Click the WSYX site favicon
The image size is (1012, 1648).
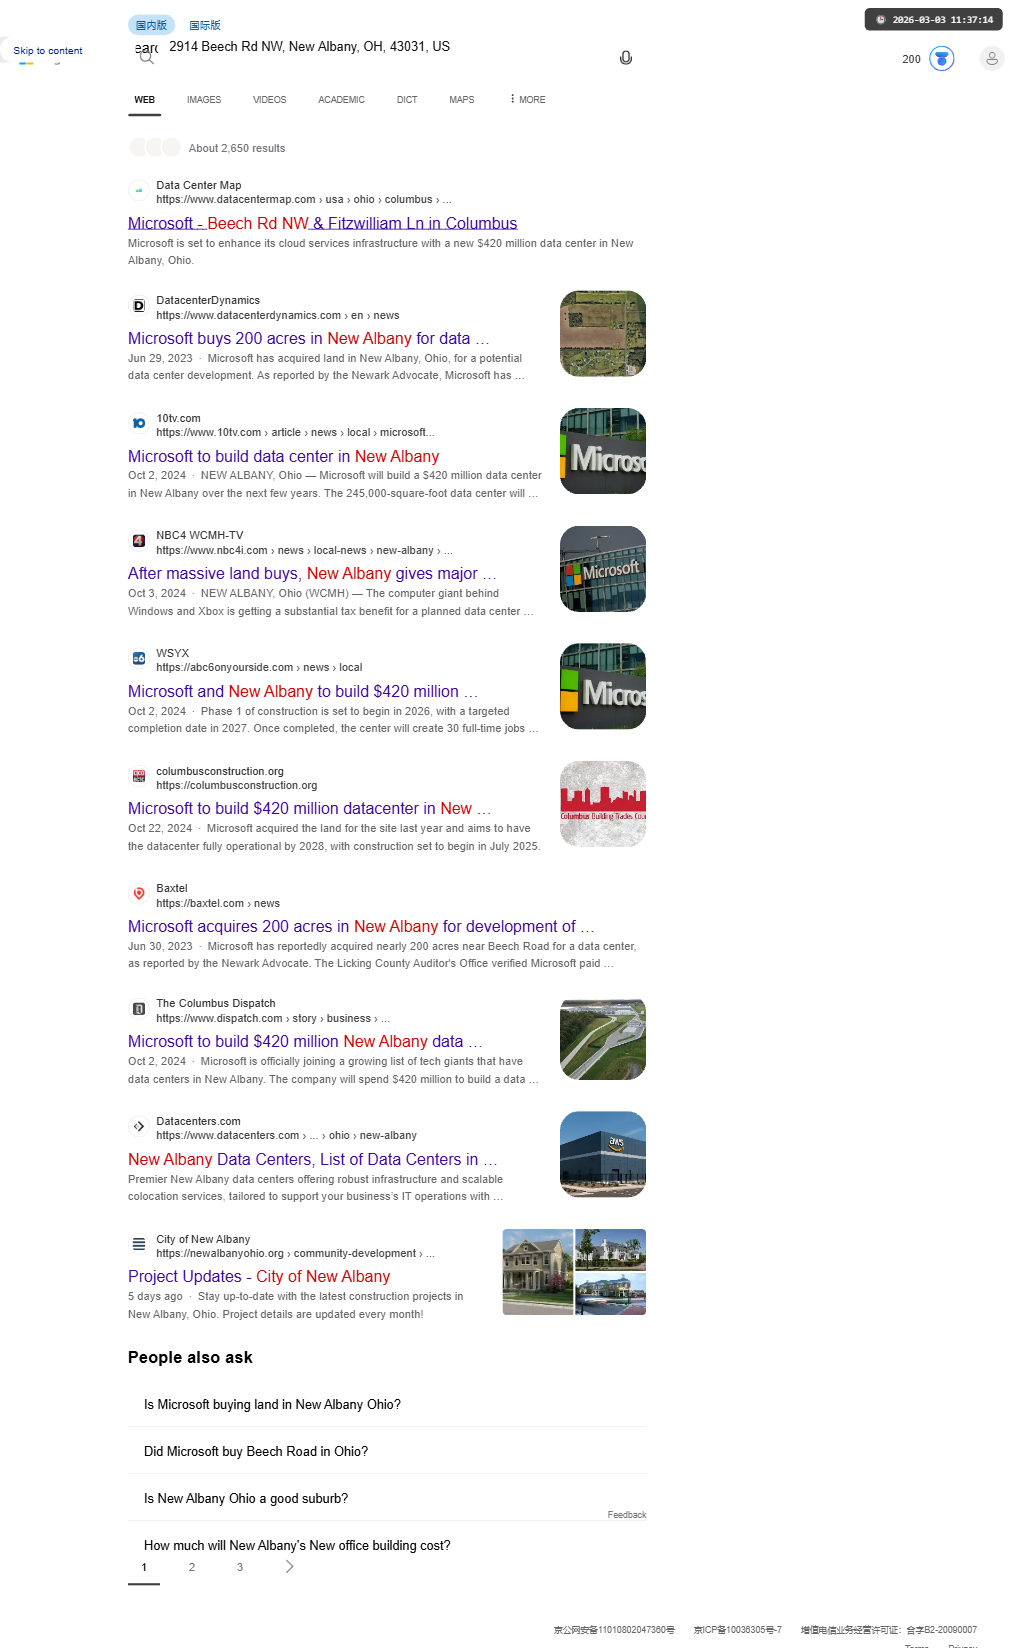point(139,658)
